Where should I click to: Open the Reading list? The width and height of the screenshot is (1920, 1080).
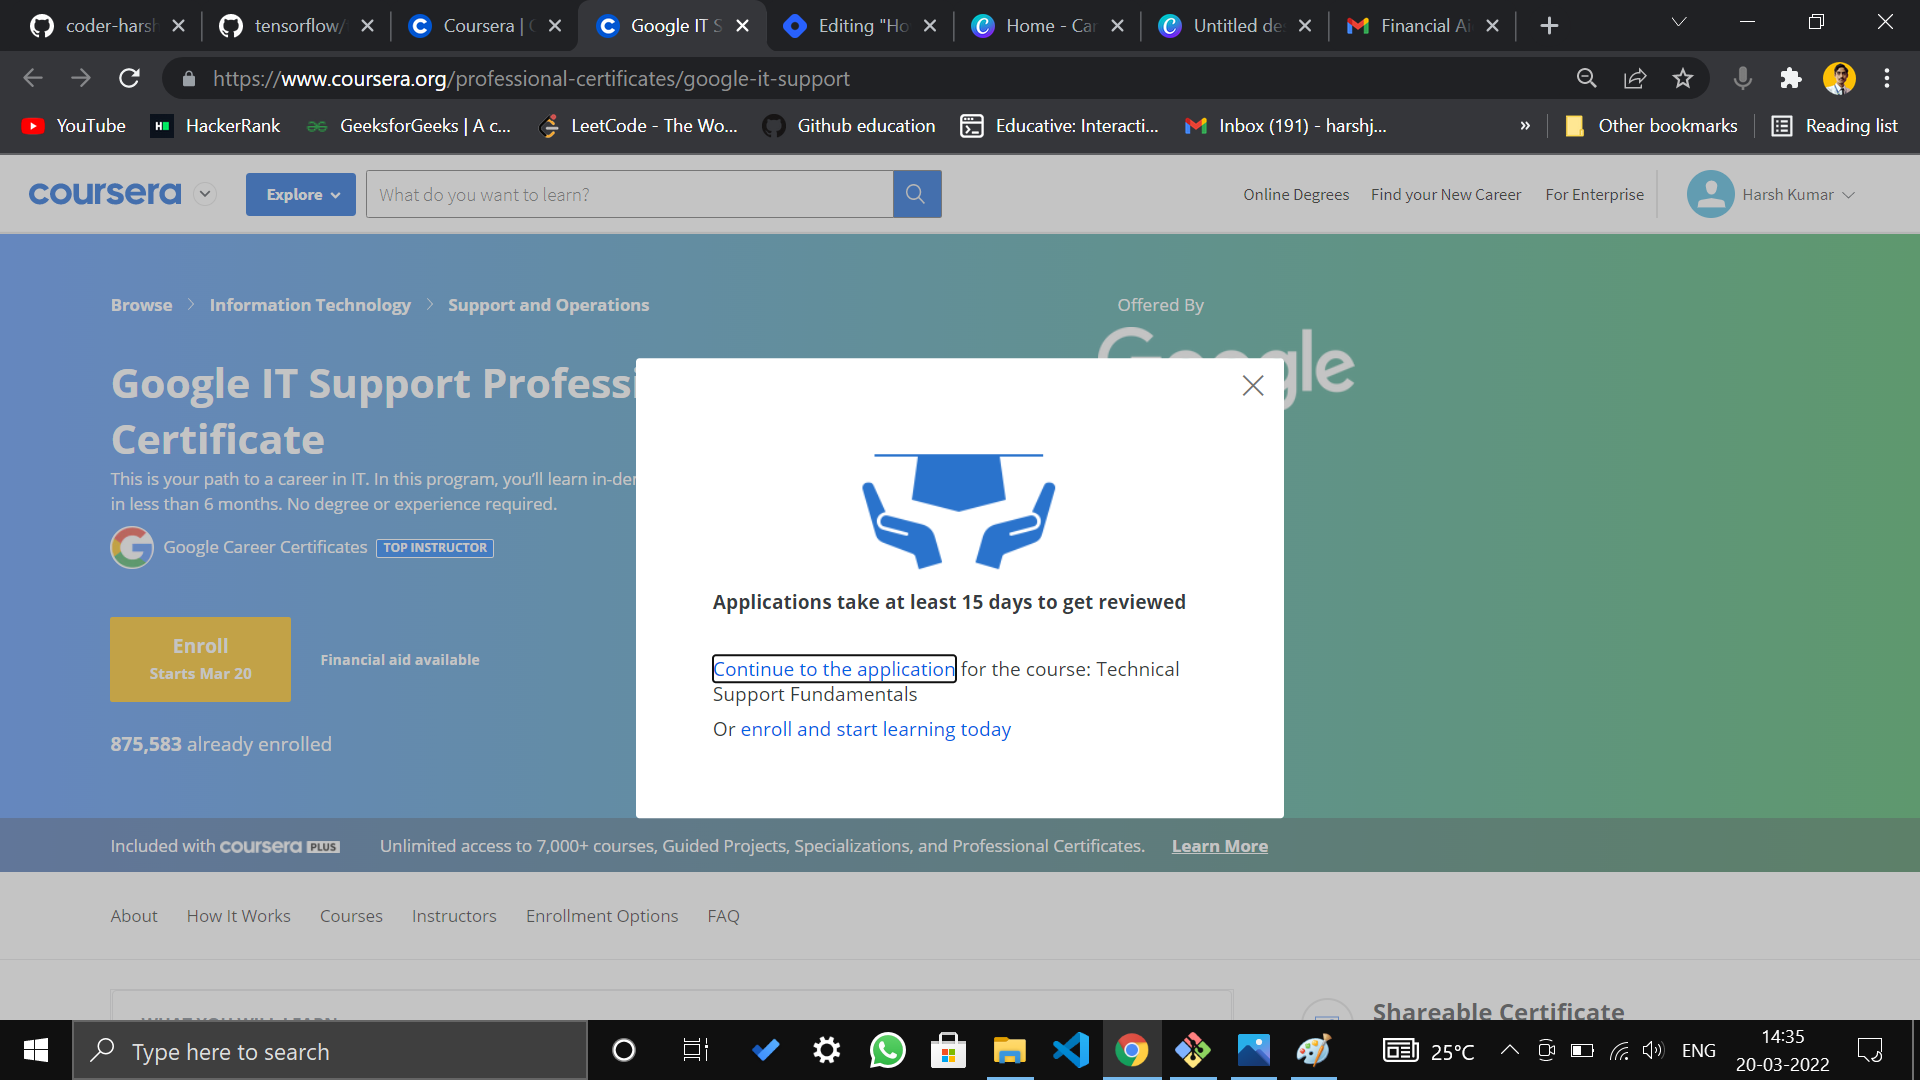click(1835, 126)
